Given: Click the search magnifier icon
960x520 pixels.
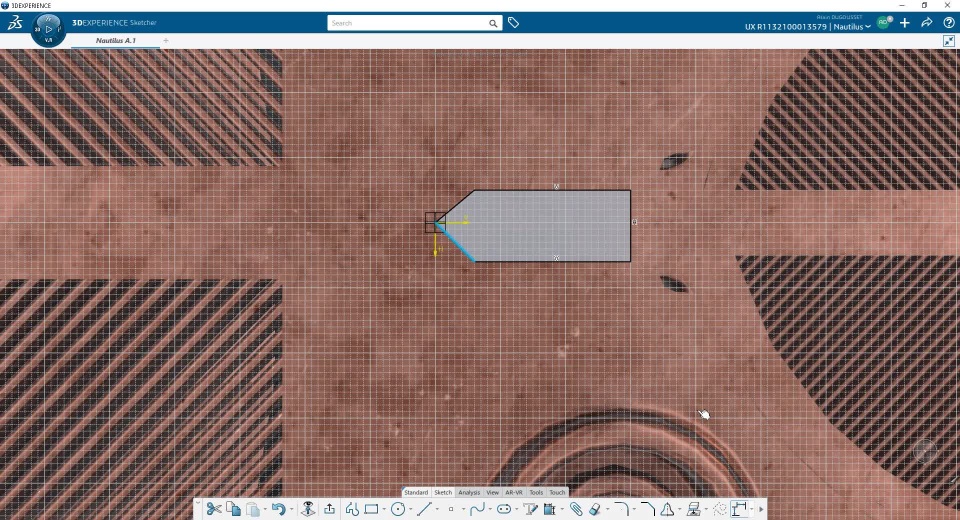Looking at the screenshot, I should pos(493,23).
